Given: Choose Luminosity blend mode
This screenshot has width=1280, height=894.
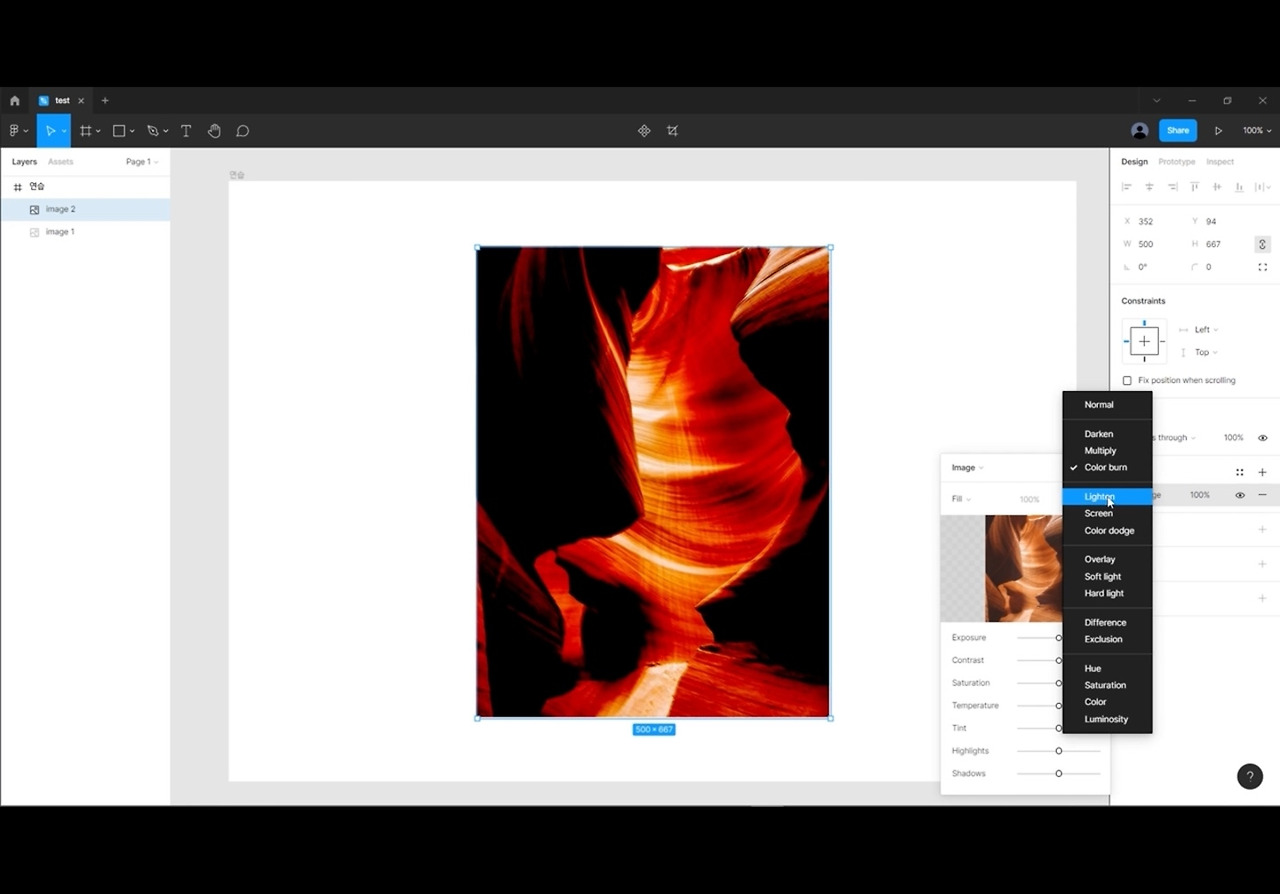Looking at the screenshot, I should (1107, 720).
